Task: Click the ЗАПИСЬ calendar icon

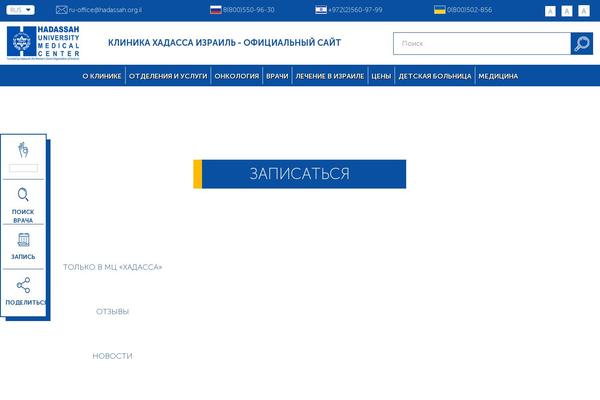Action: coord(23,240)
